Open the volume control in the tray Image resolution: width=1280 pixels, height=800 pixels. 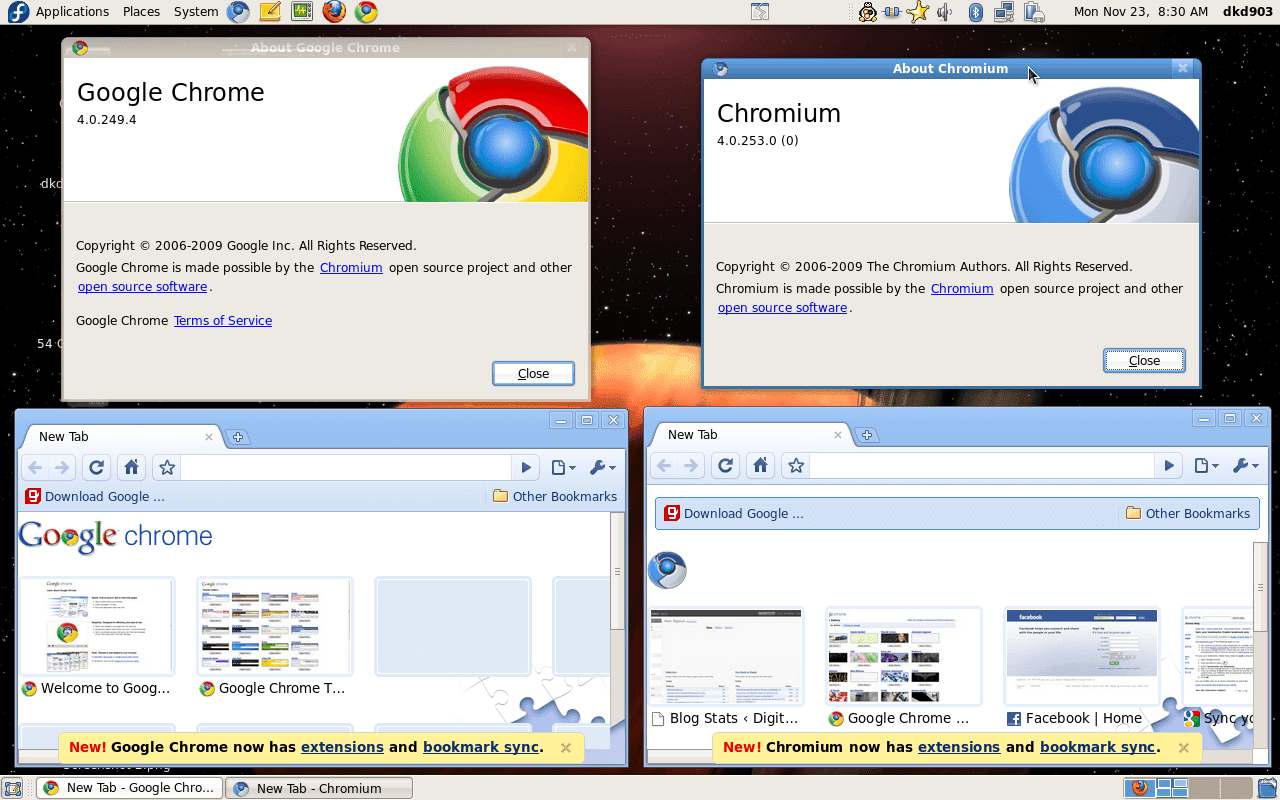click(x=944, y=11)
